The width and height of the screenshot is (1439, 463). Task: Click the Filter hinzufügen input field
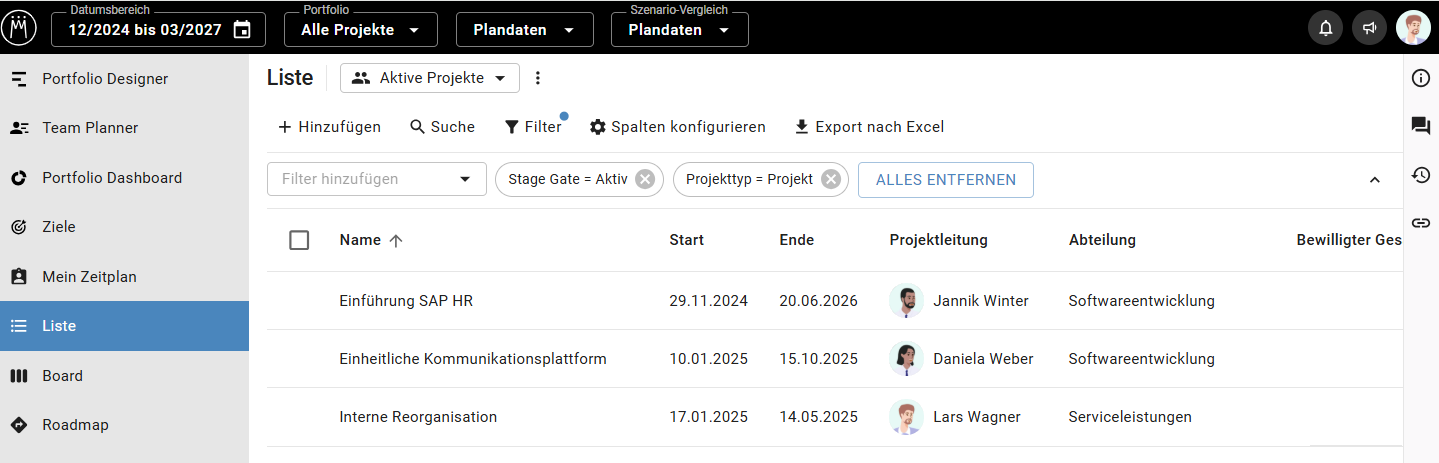pyautogui.click(x=377, y=179)
